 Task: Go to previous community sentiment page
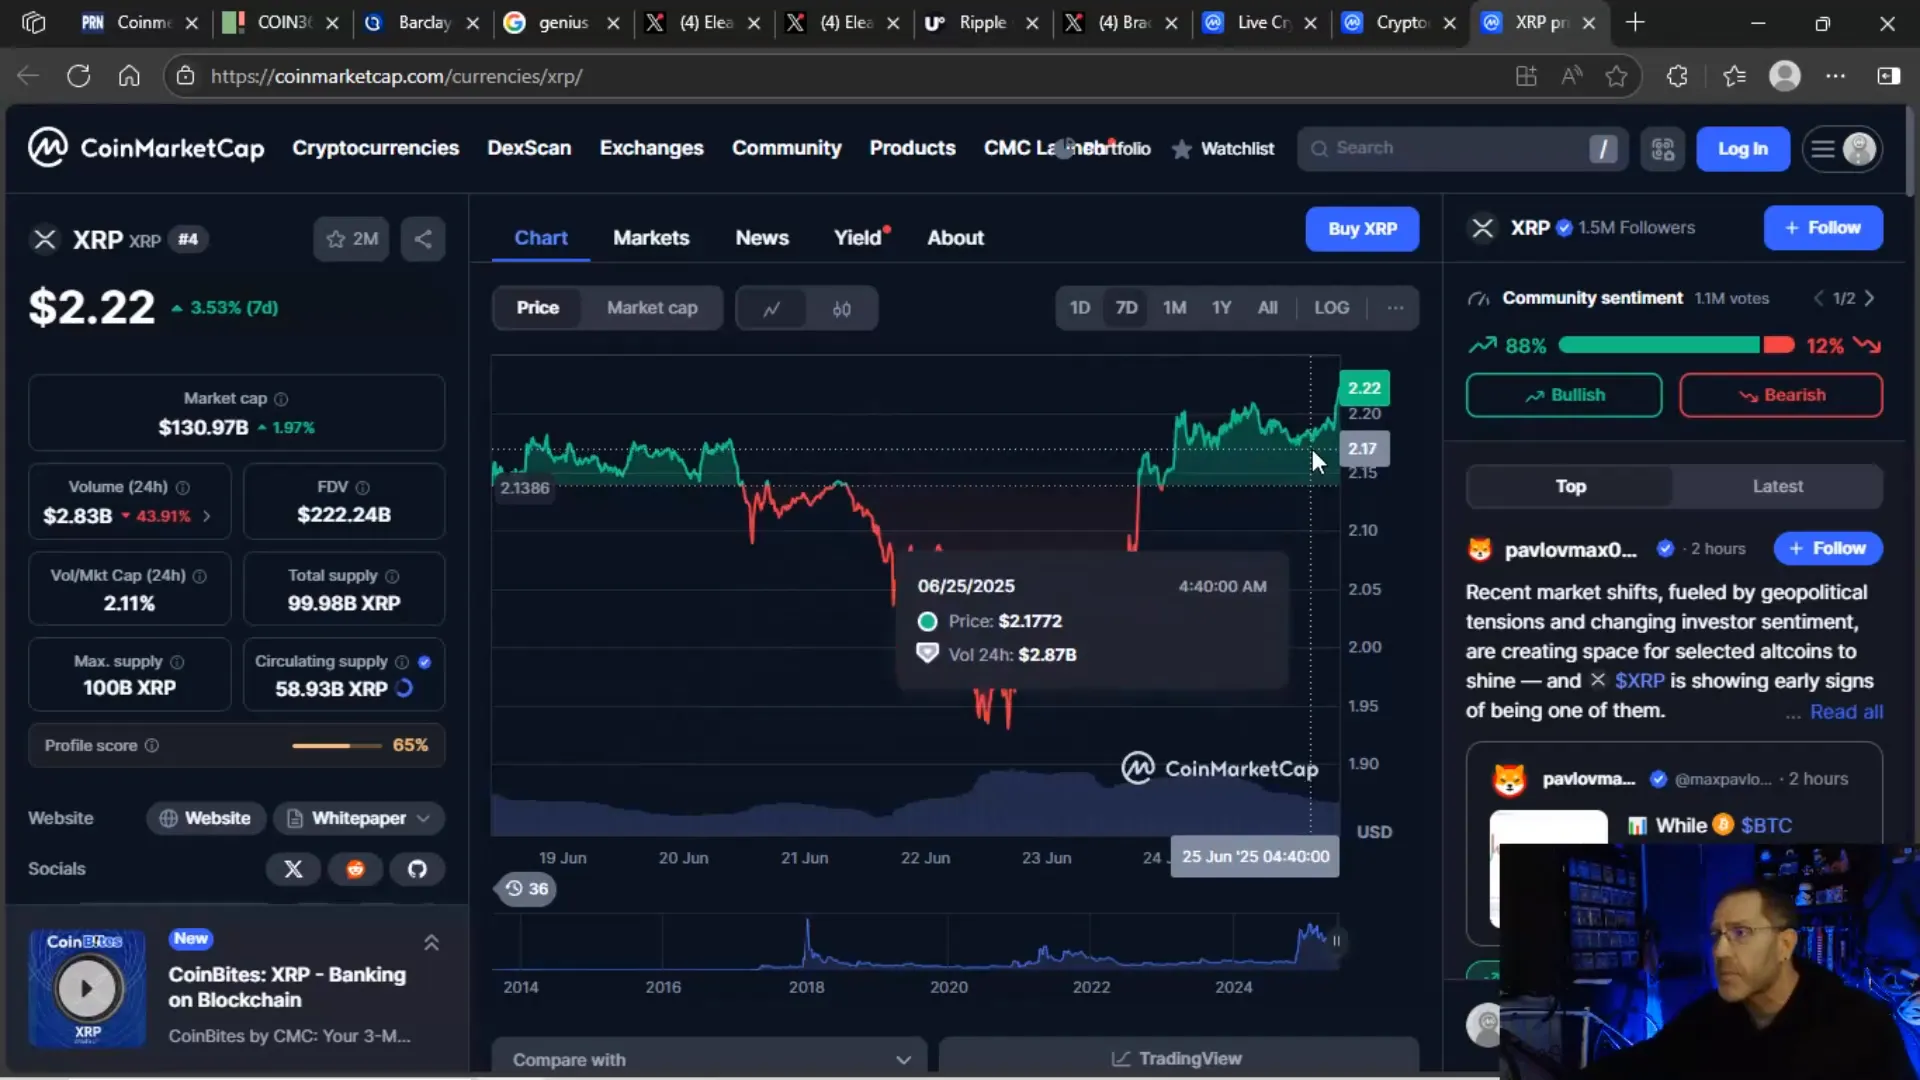click(x=1819, y=299)
